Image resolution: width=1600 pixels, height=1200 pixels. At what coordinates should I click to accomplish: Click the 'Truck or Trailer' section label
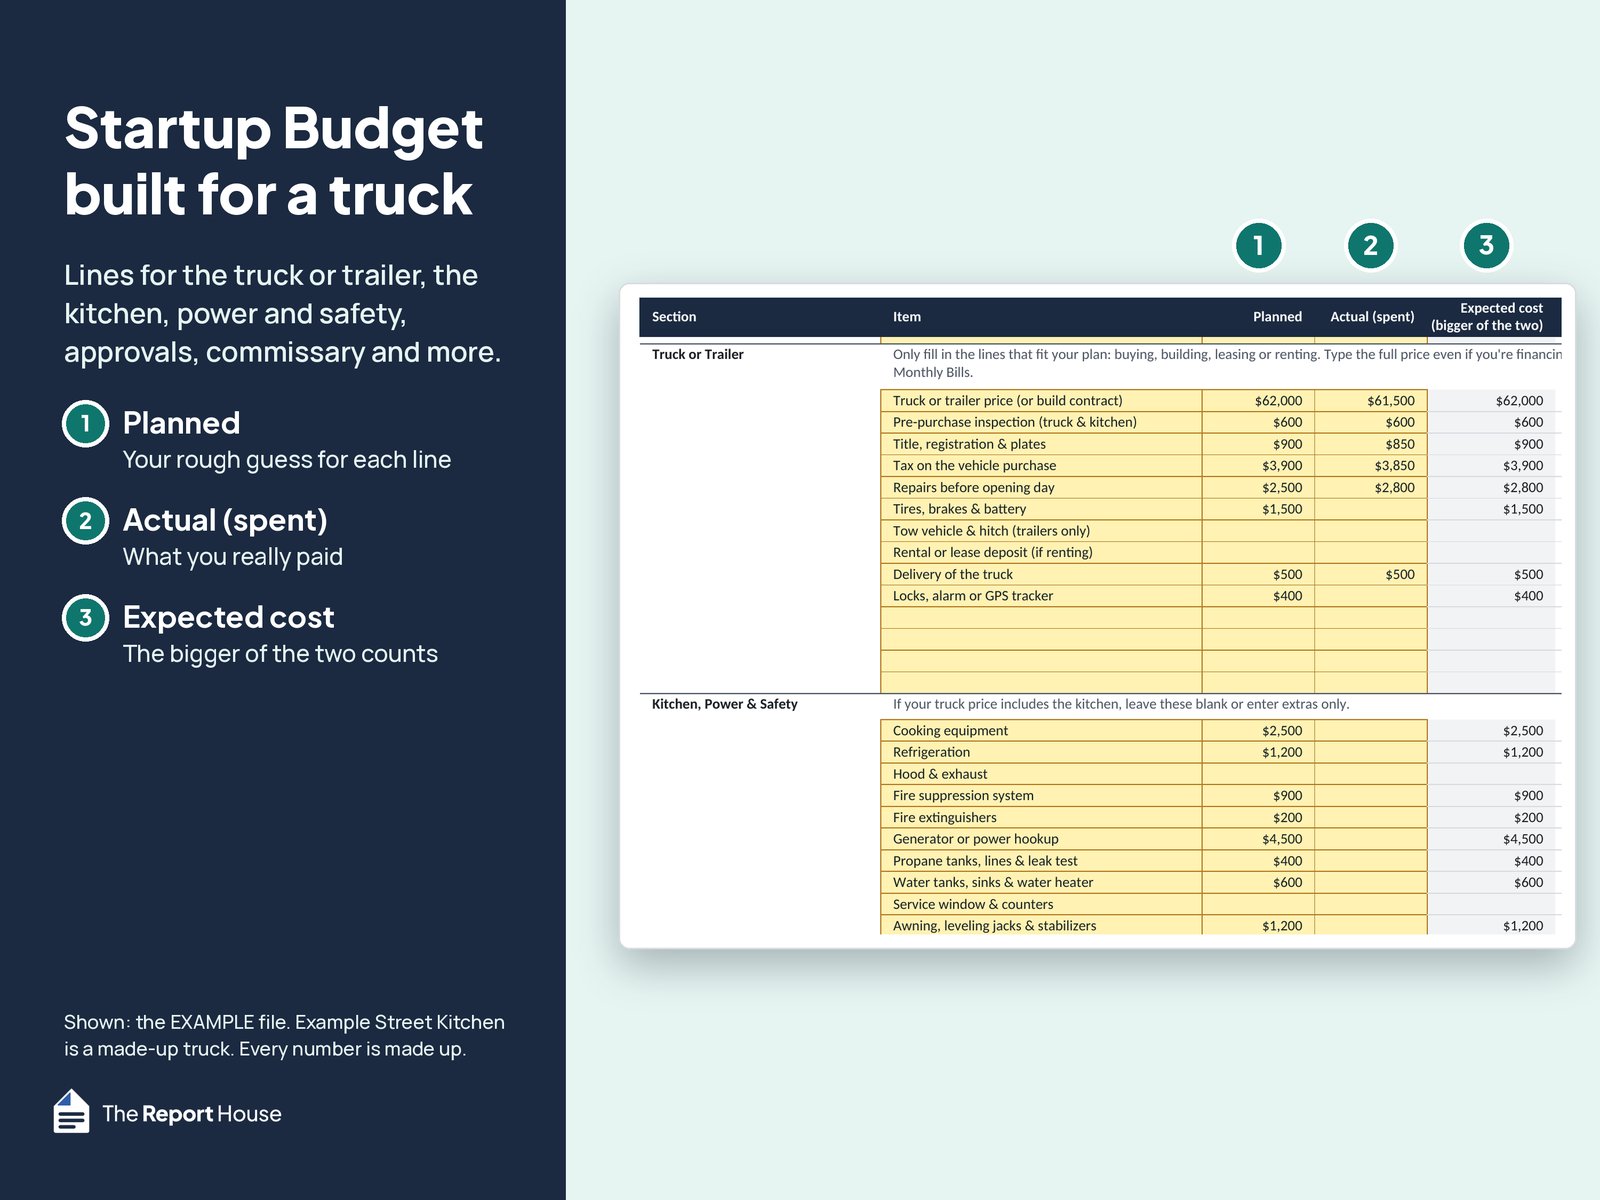(x=698, y=355)
